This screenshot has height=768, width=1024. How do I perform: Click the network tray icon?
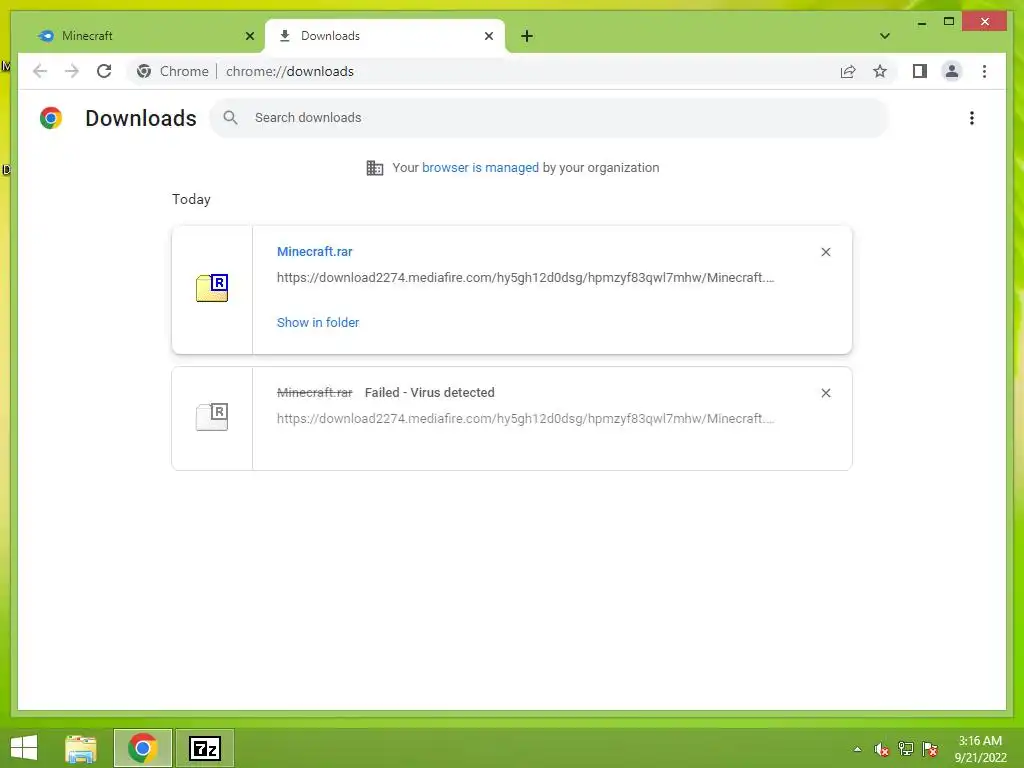tap(905, 749)
